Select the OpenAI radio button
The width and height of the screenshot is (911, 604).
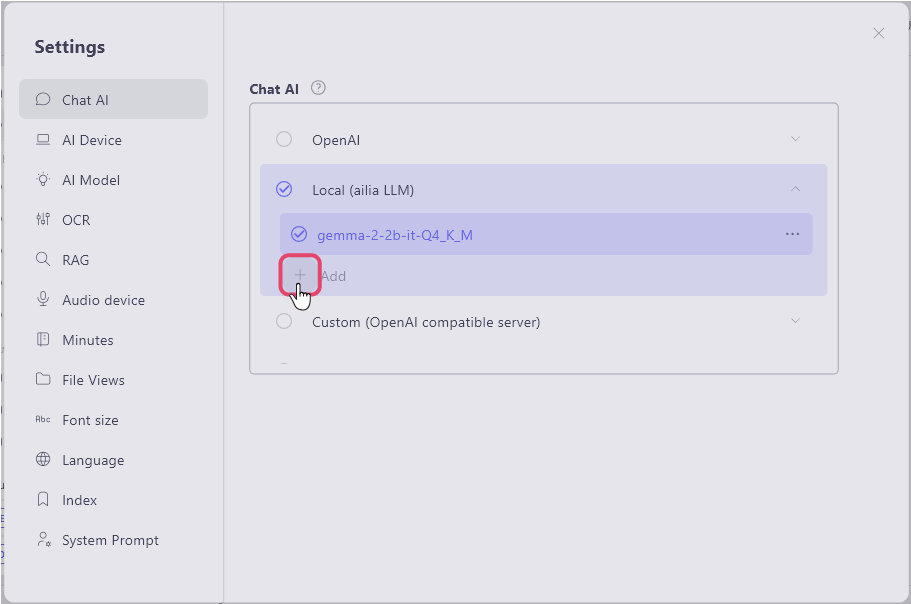[x=284, y=140]
